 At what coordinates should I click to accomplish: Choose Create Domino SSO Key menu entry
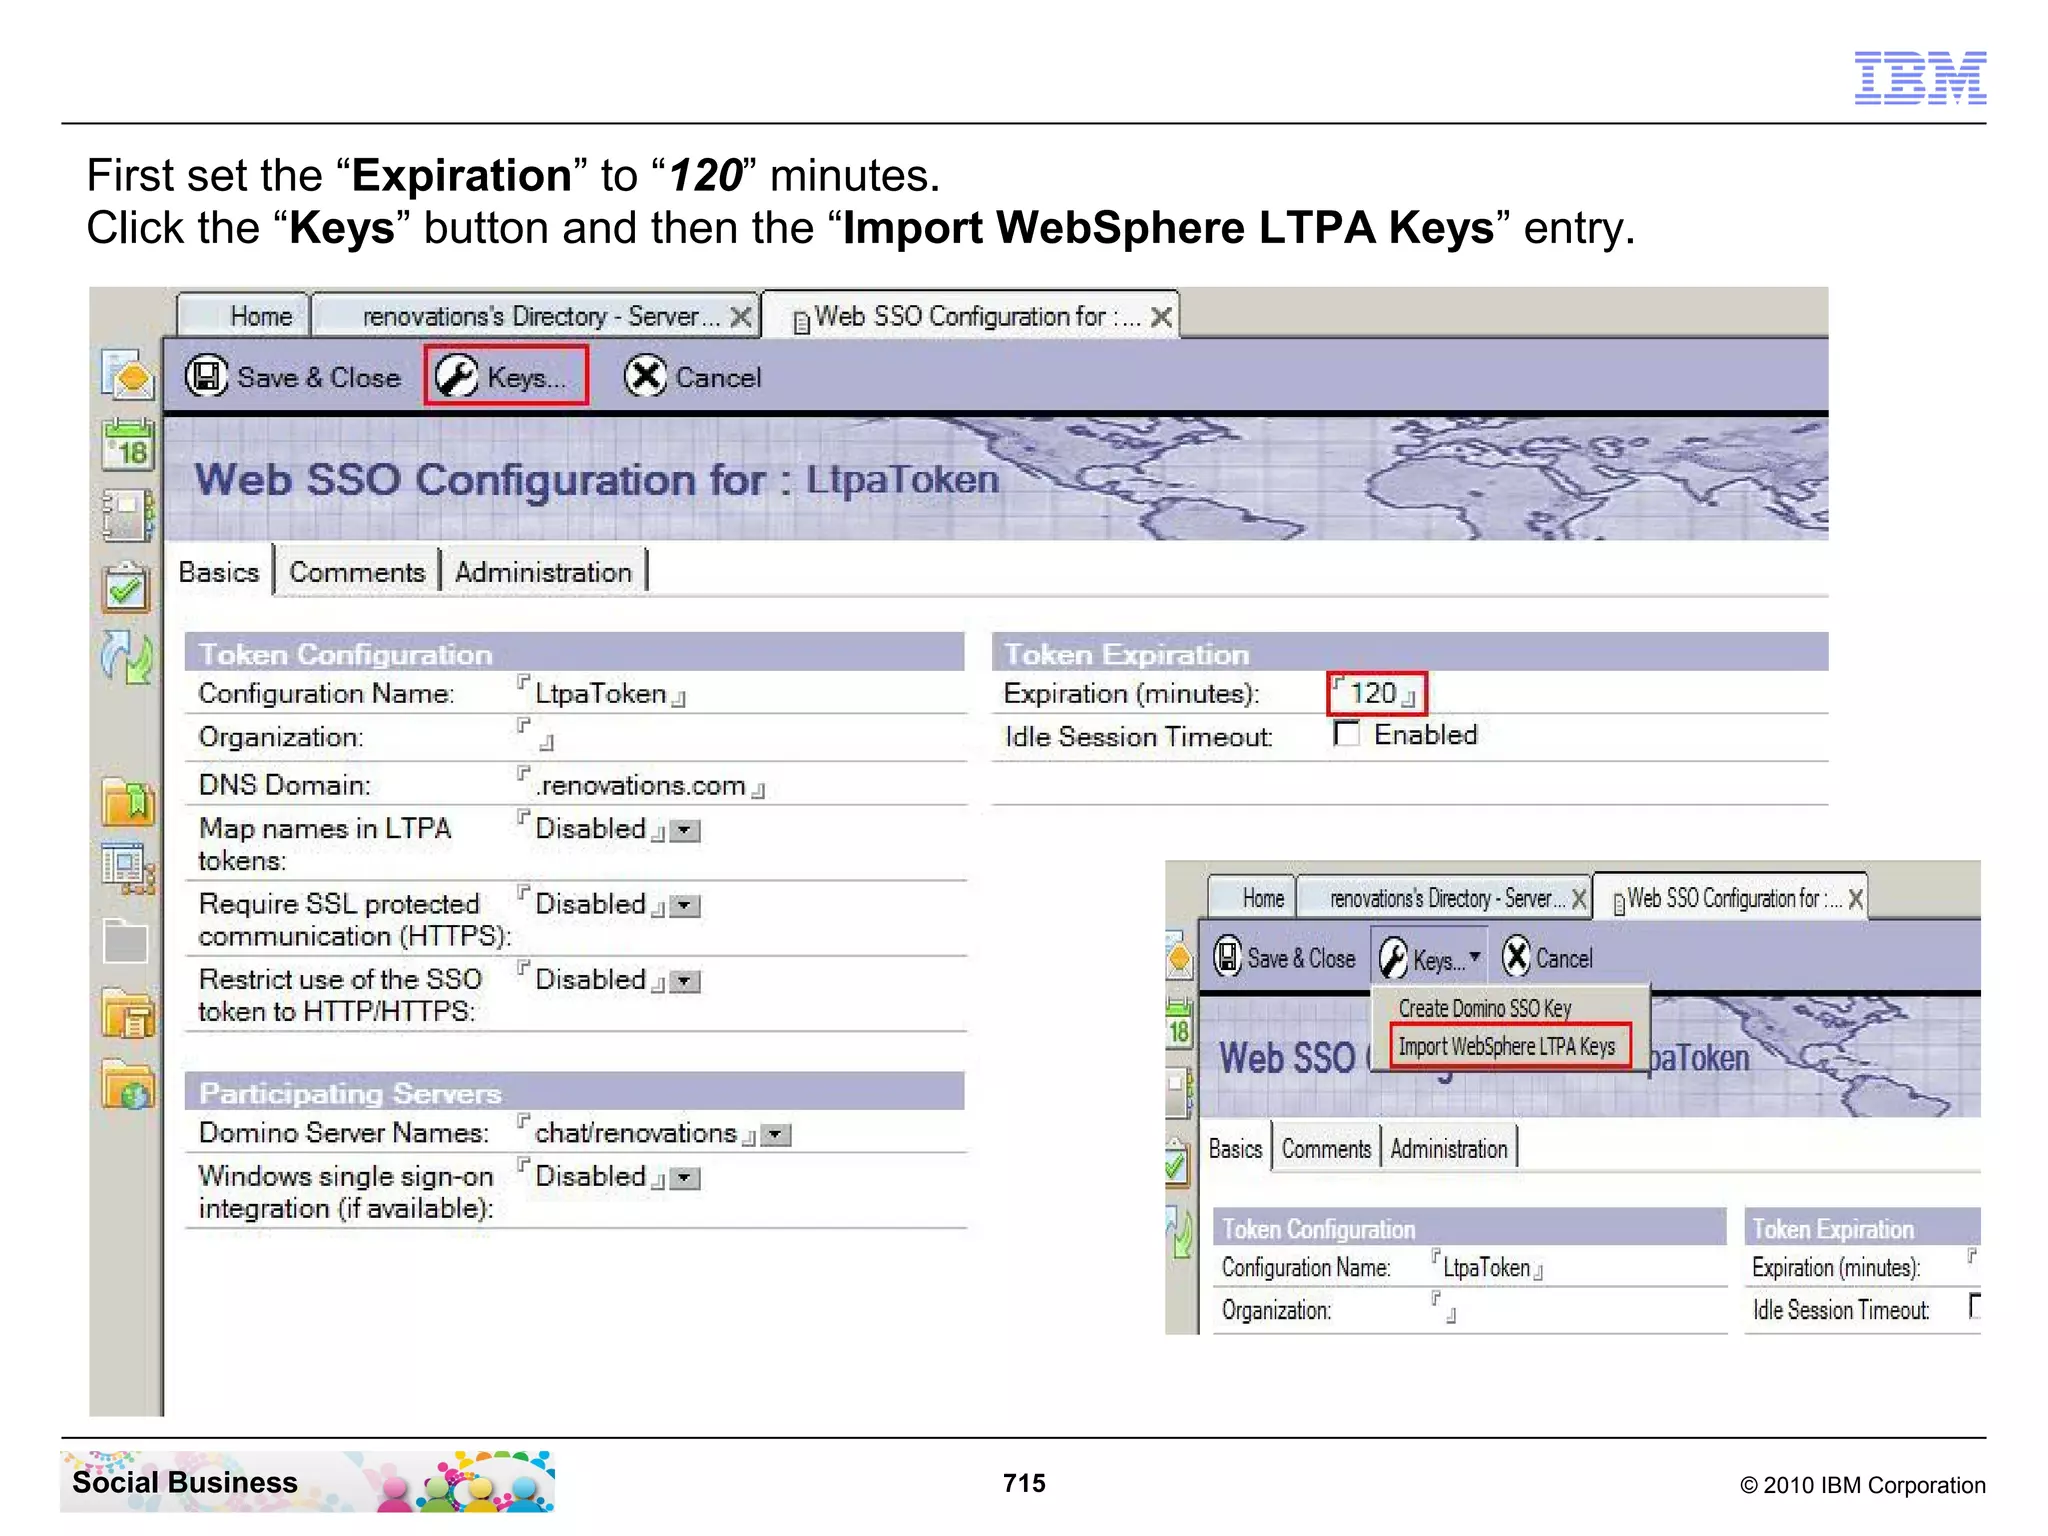click(1484, 1008)
